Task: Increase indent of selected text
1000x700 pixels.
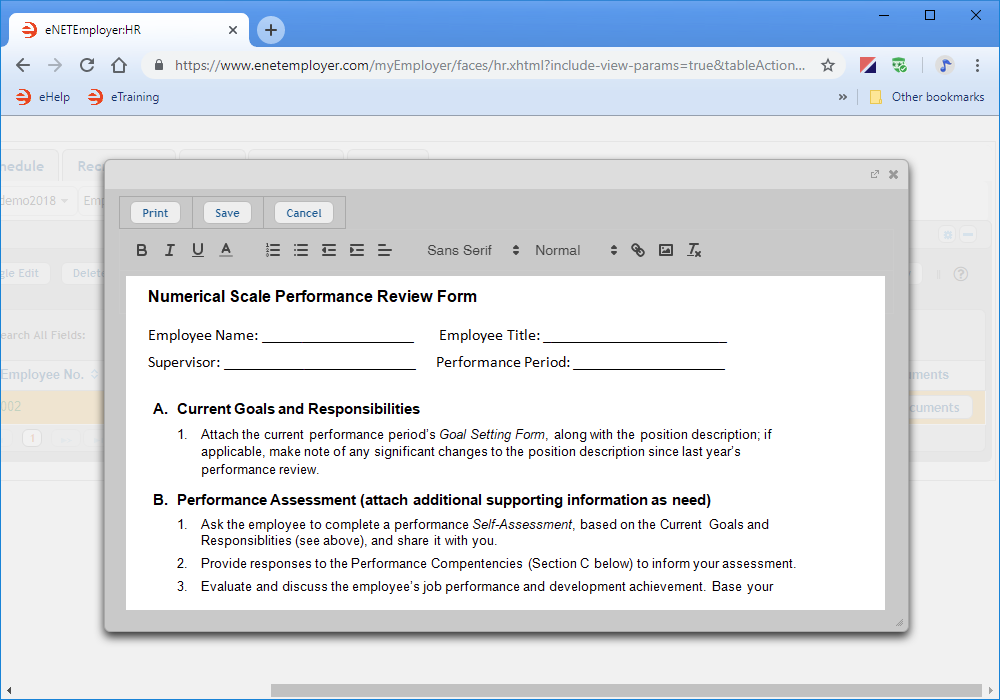Action: 357,250
